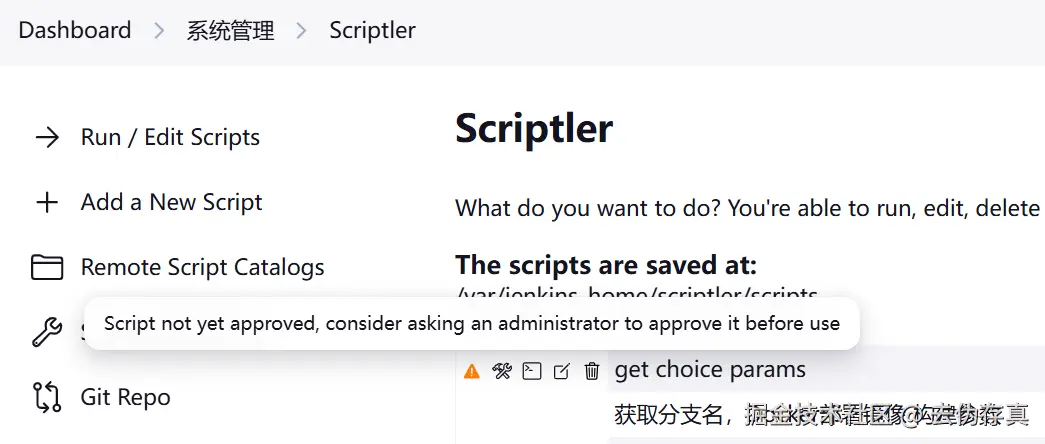Click the wrench settings icon in the sidebar
This screenshot has height=444, width=1045.
coord(47,331)
